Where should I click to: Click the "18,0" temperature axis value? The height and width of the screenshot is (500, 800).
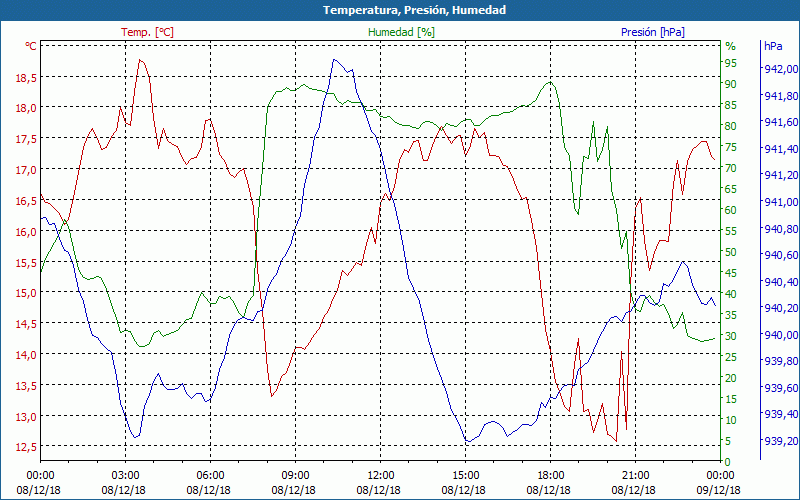point(27,108)
